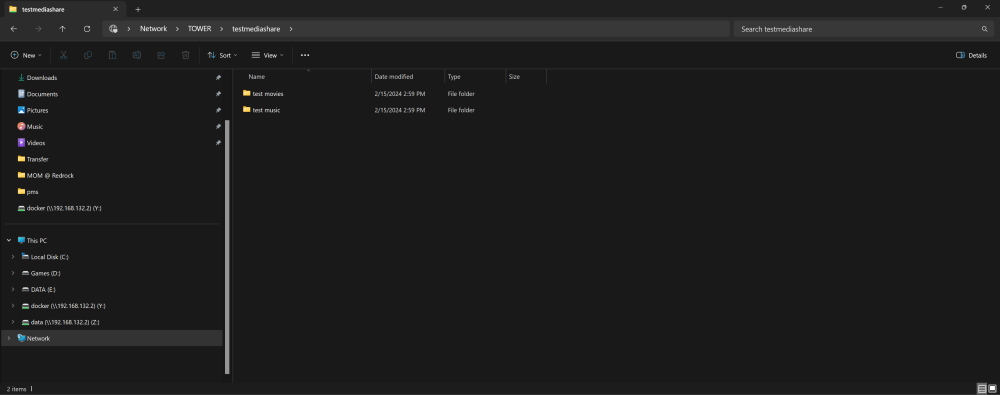The width and height of the screenshot is (1000, 395).
Task: Click the Copy icon in toolbar
Action: coord(88,56)
